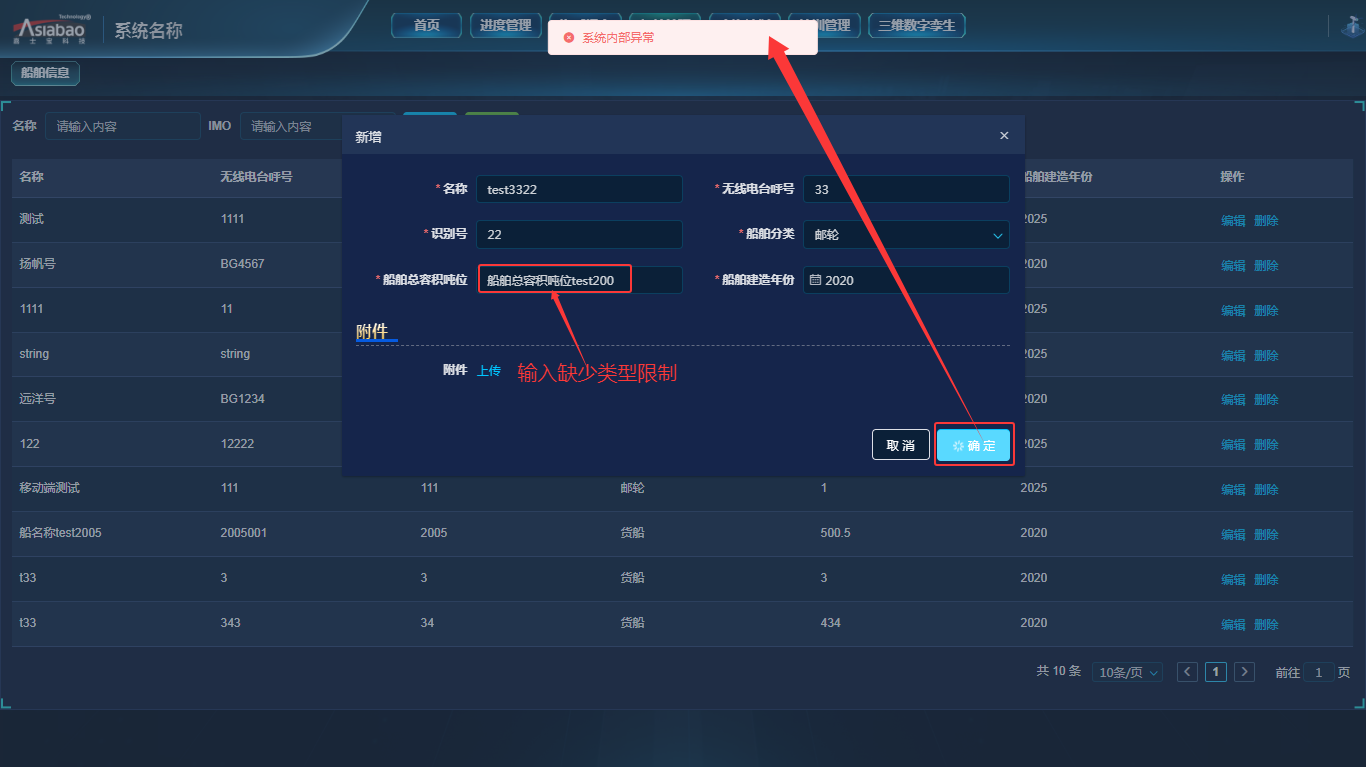Delete the row named 122
The width and height of the screenshot is (1366, 767).
click(x=1266, y=445)
